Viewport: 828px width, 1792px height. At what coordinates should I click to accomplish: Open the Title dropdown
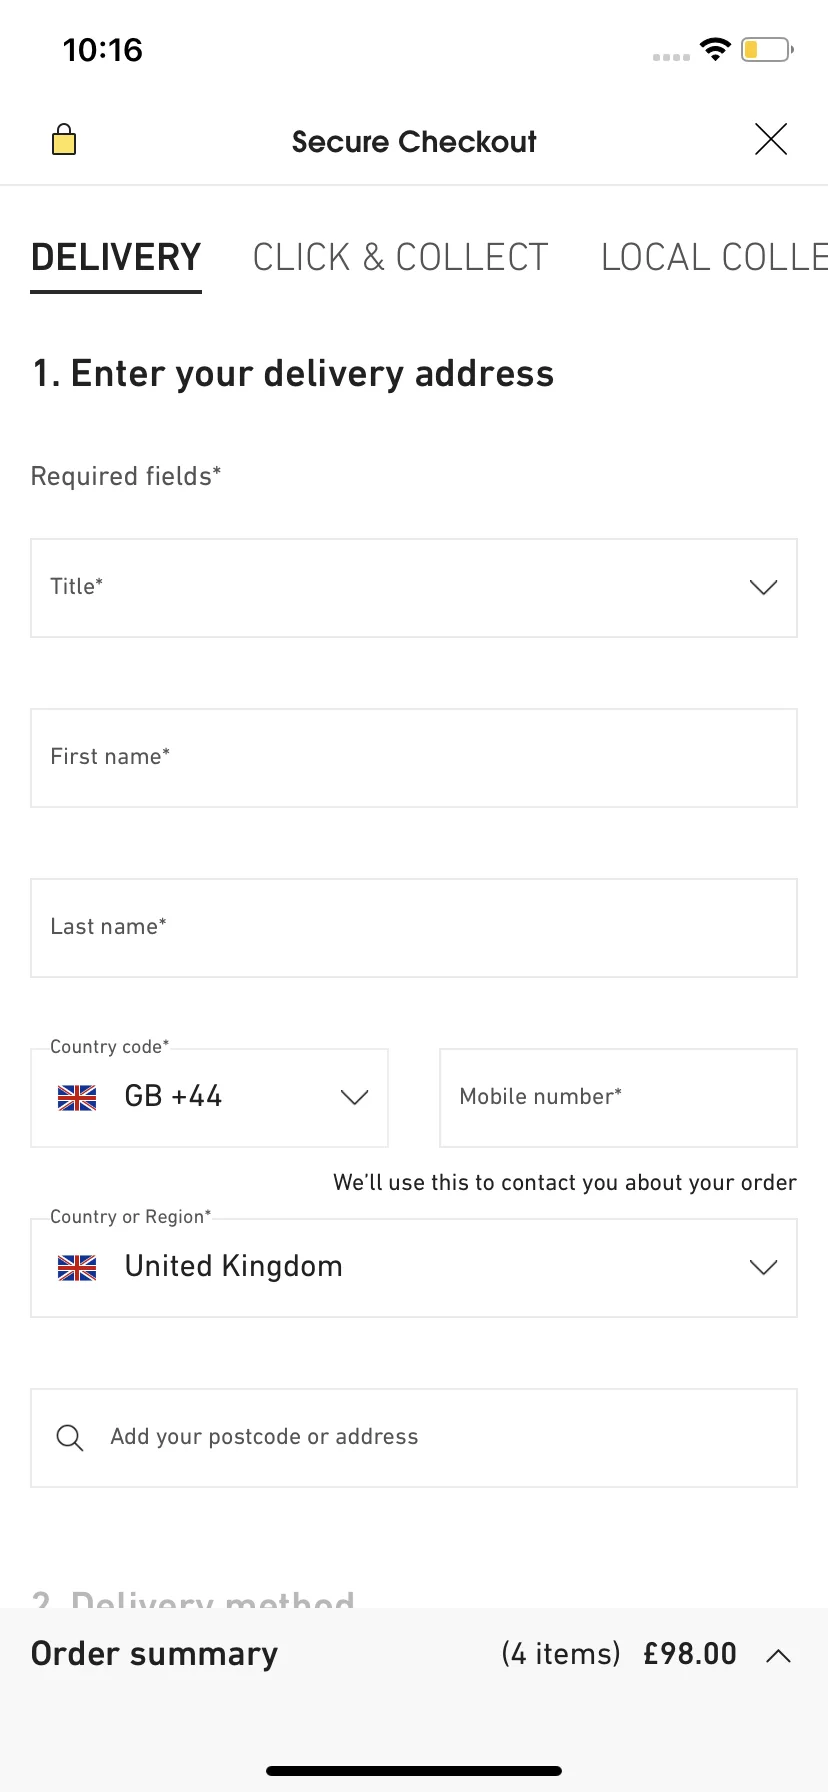tap(414, 588)
